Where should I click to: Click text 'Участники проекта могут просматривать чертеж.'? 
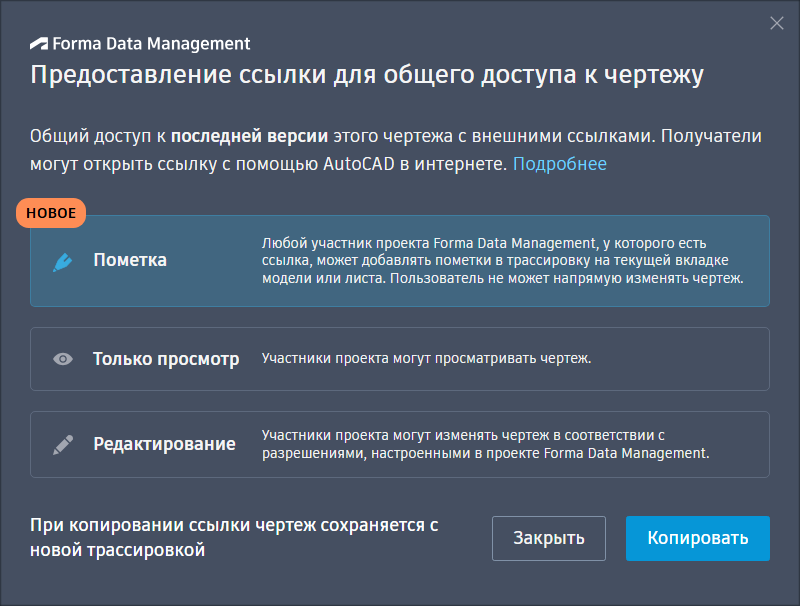tap(427, 359)
